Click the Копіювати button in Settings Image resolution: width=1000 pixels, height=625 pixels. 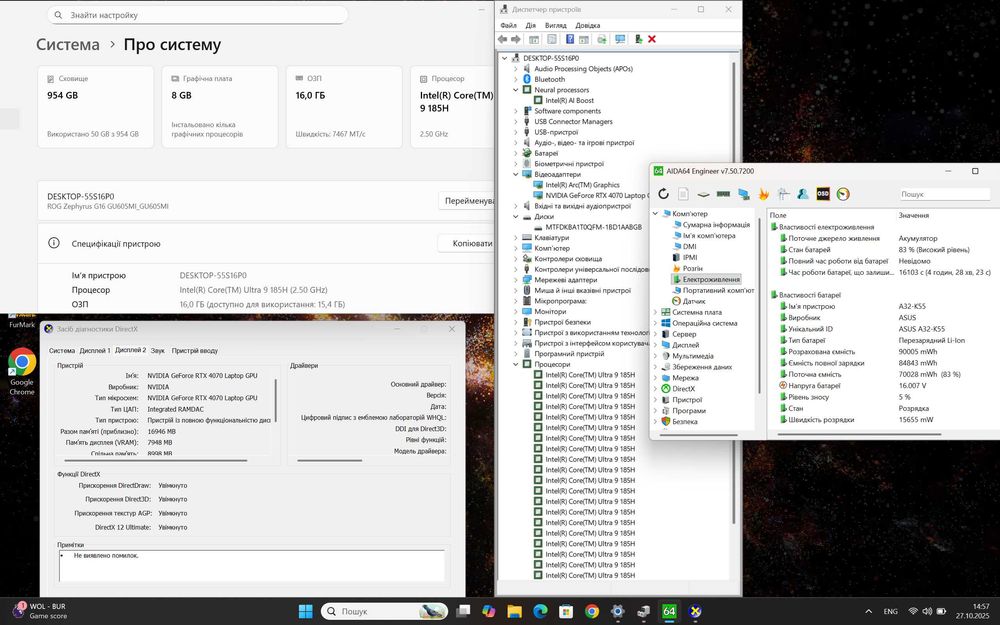tap(466, 244)
